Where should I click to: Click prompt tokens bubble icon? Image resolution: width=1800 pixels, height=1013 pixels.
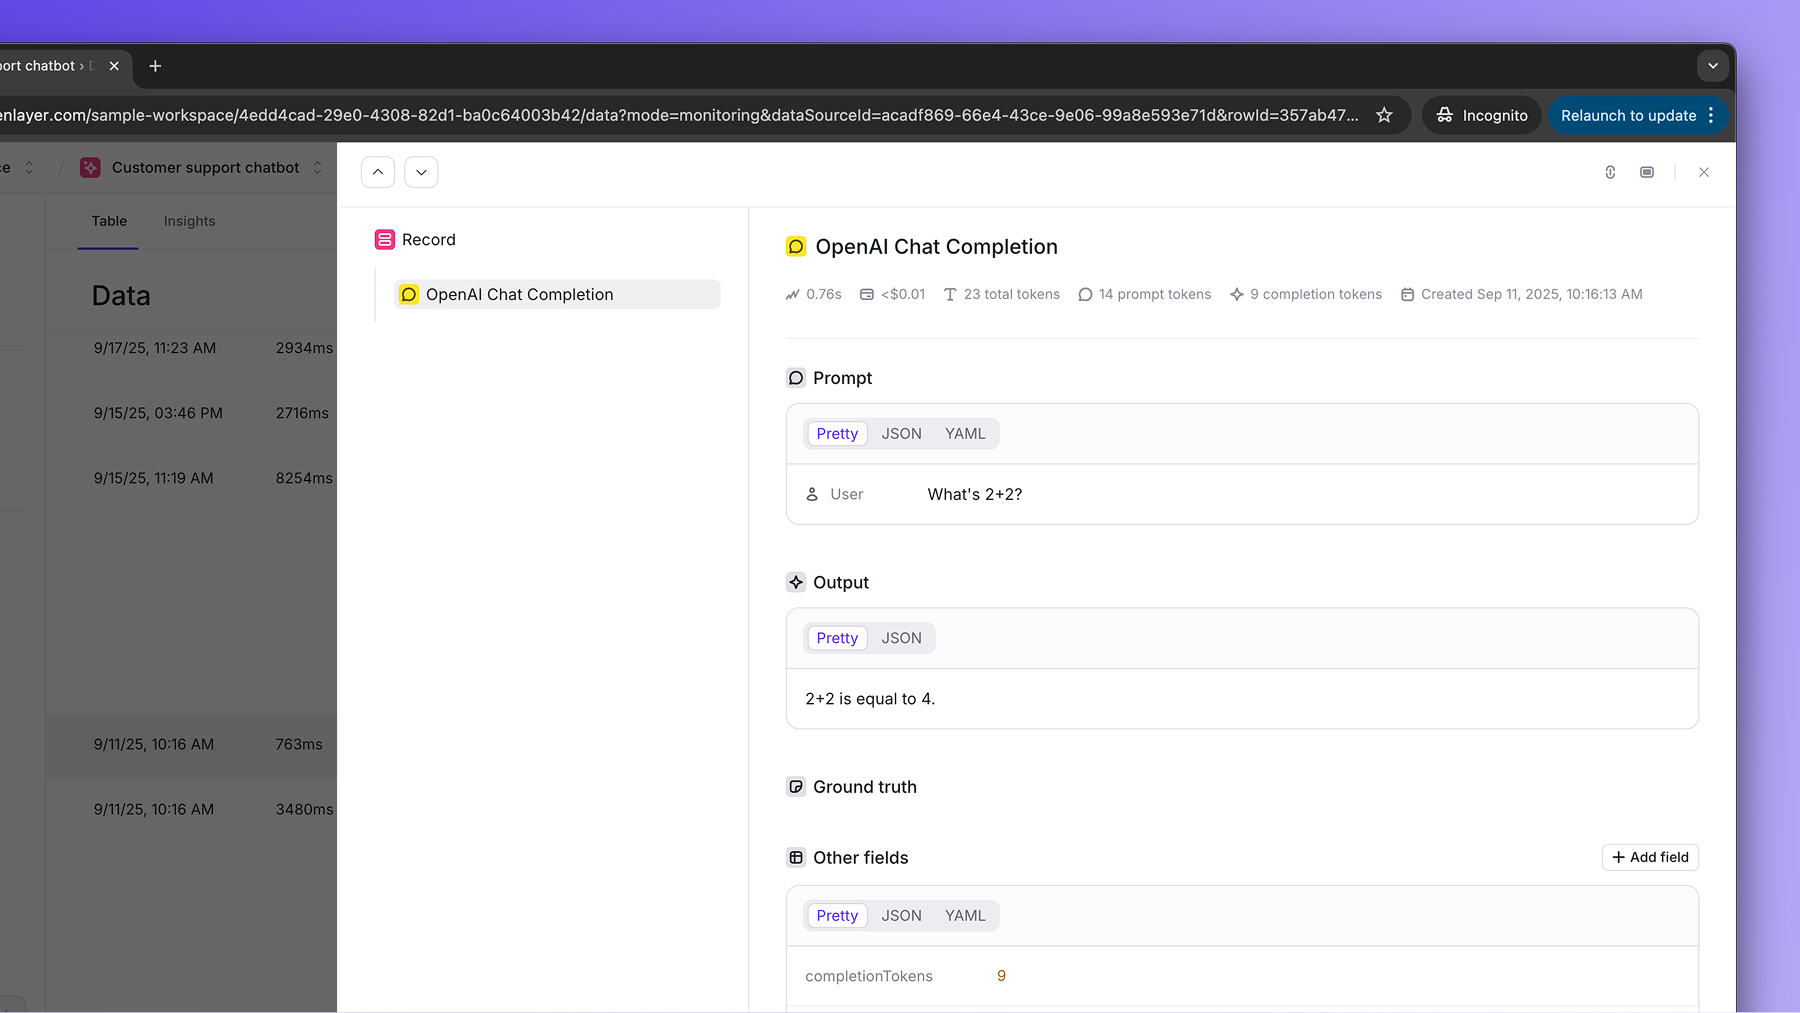pyautogui.click(x=1085, y=295)
